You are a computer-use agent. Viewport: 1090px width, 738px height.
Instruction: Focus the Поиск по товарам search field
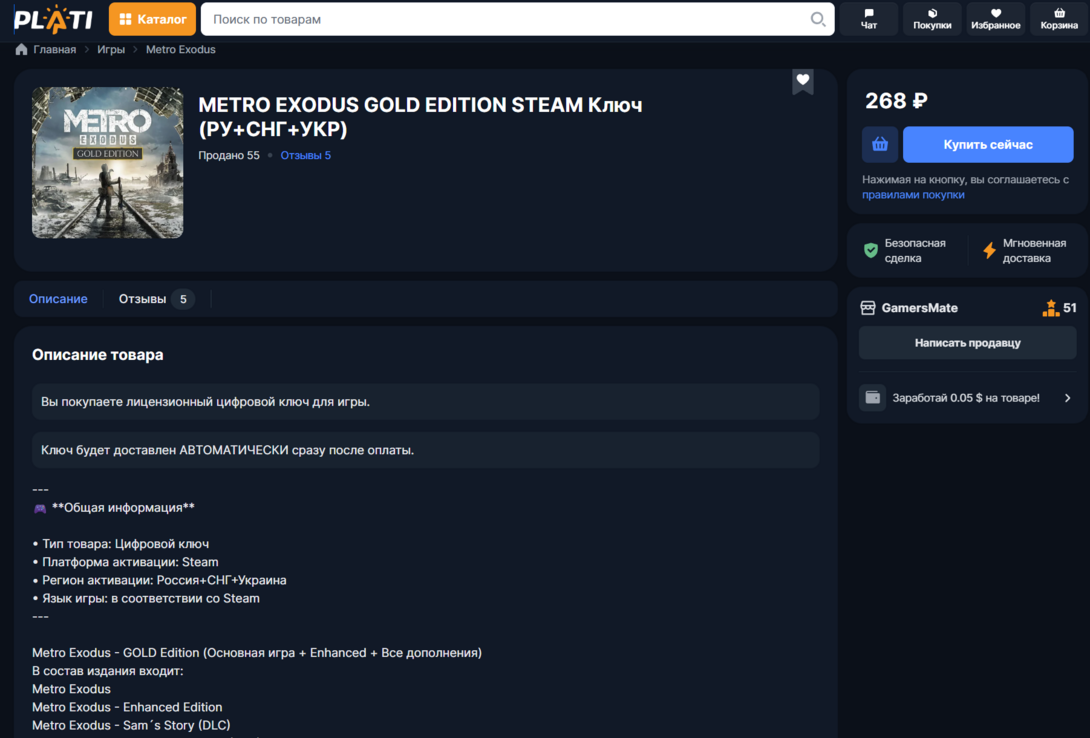500,19
